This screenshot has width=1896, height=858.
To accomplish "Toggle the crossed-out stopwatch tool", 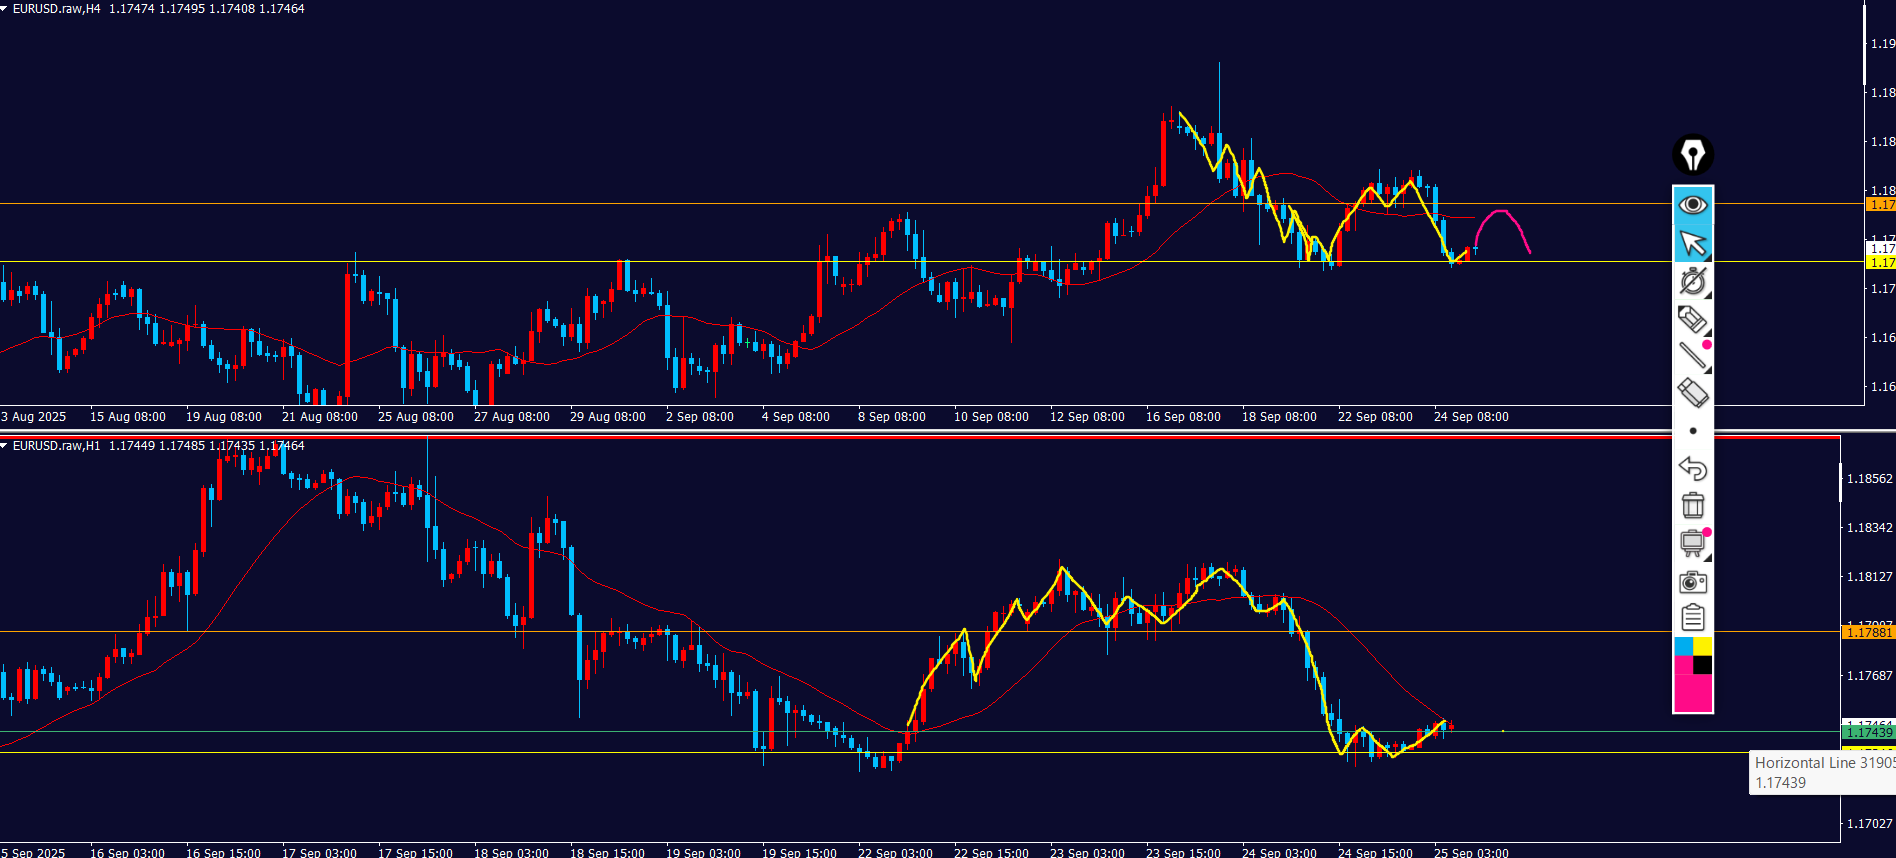I will 1692,281.
